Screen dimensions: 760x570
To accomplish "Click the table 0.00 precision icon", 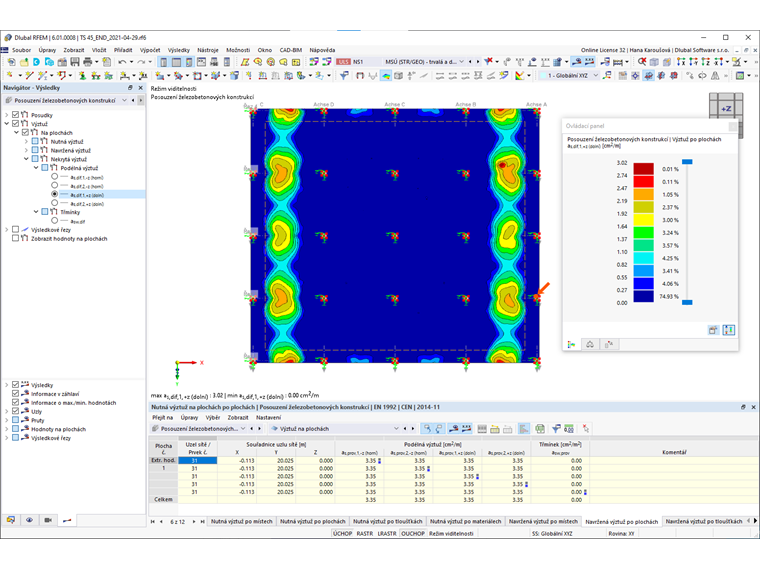I will click(x=569, y=428).
